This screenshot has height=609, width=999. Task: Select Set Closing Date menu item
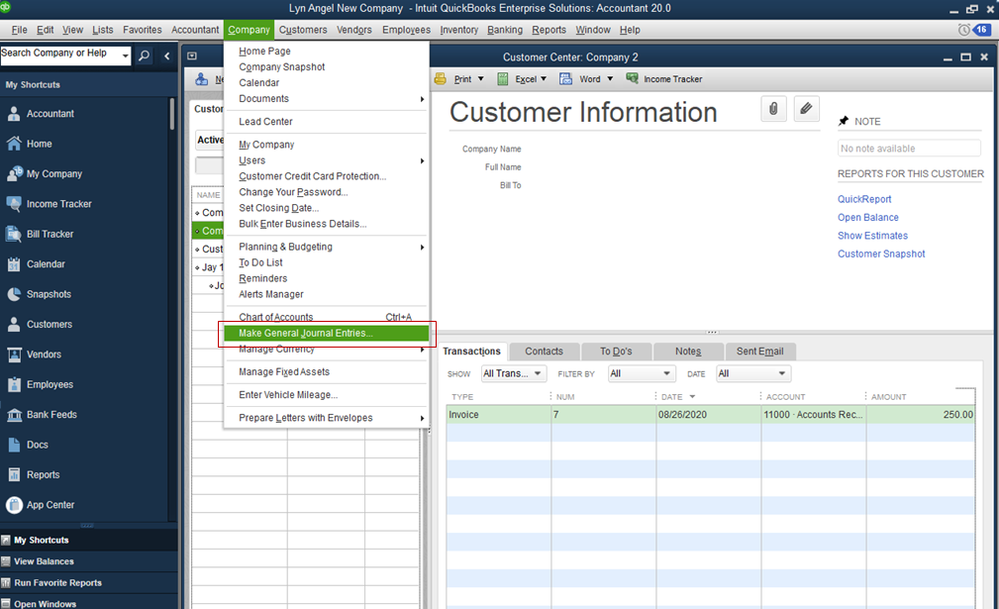coord(326,208)
